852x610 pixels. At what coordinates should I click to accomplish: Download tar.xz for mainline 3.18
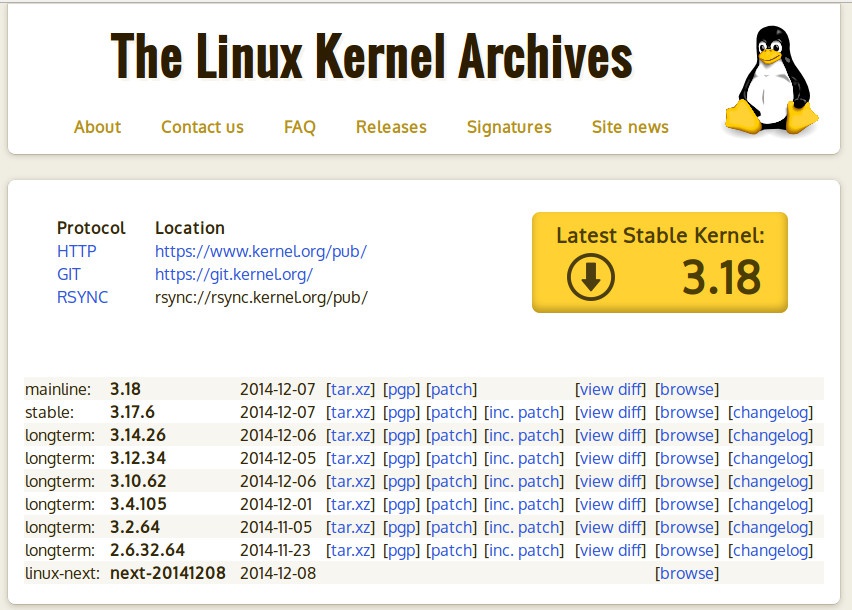[350, 389]
